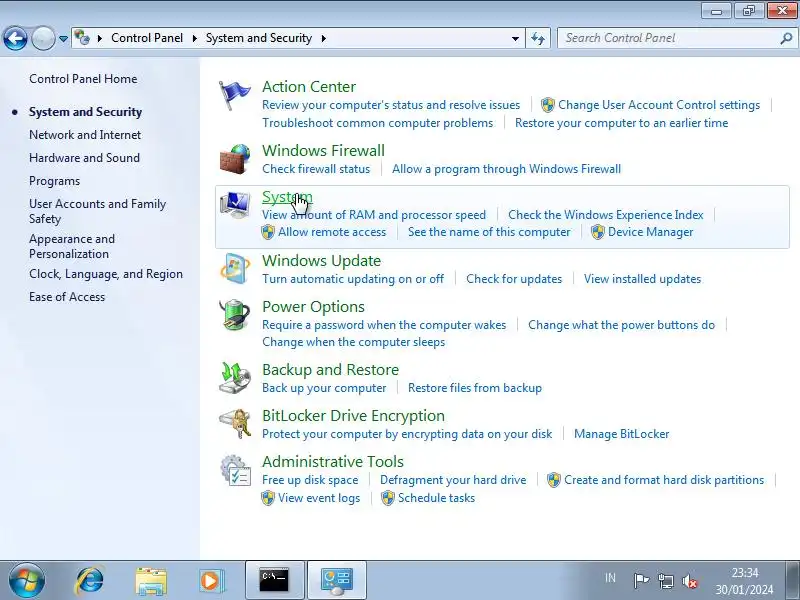The height and width of the screenshot is (600, 800).
Task: Click the shield icon beside Device Manager
Action: coord(597,232)
